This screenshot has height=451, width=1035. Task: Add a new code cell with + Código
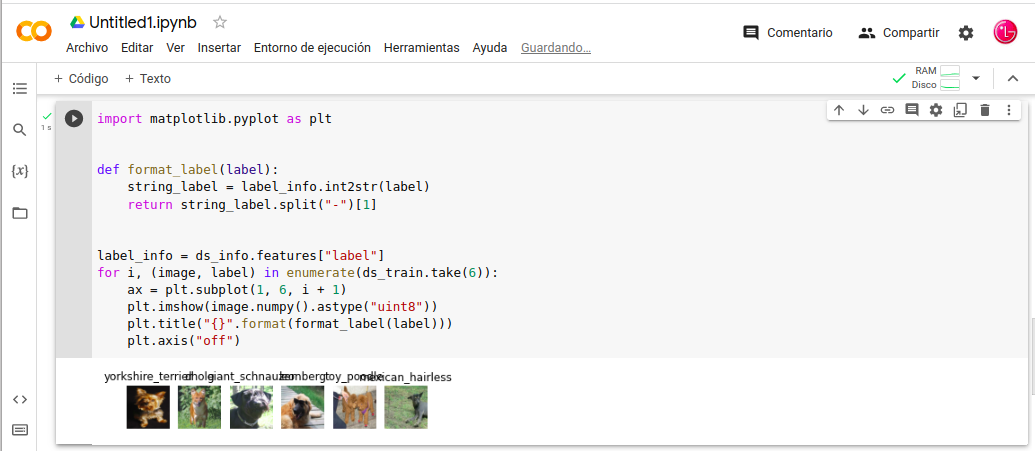80,78
